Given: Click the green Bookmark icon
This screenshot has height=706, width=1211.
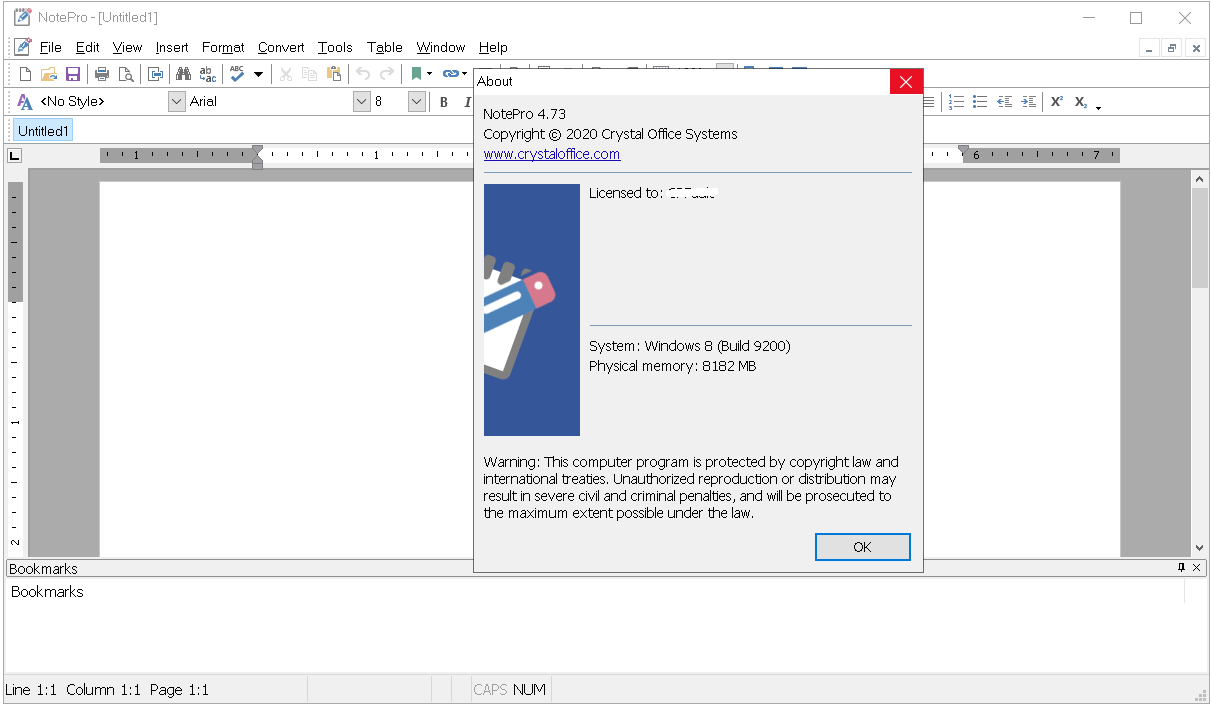Looking at the screenshot, I should point(416,74).
